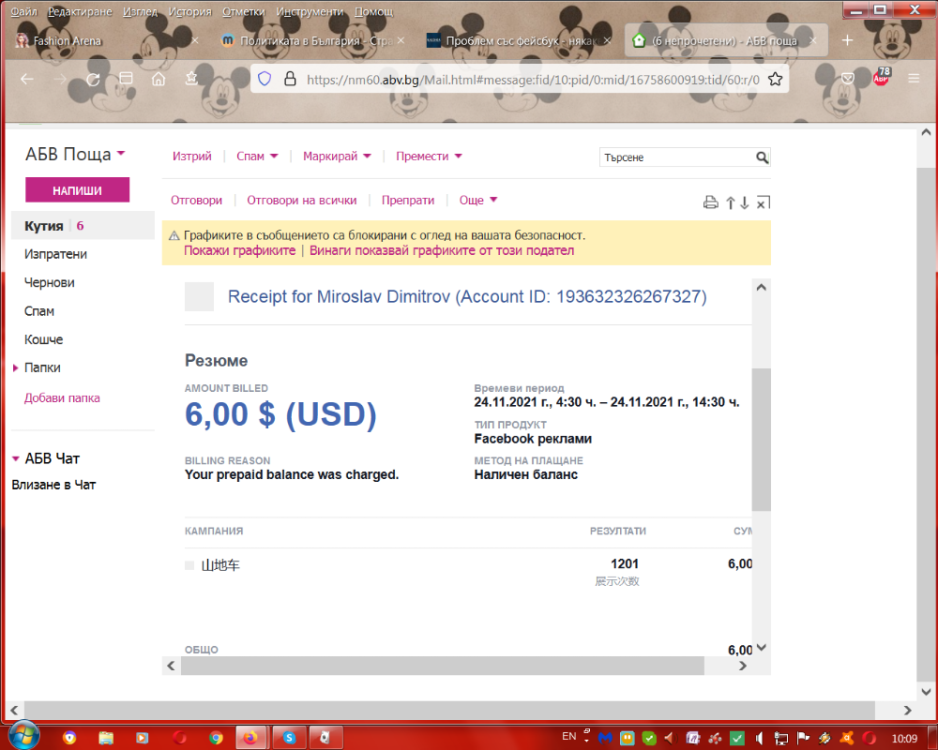
Task: Open the Чернови folder
Action: tap(49, 282)
